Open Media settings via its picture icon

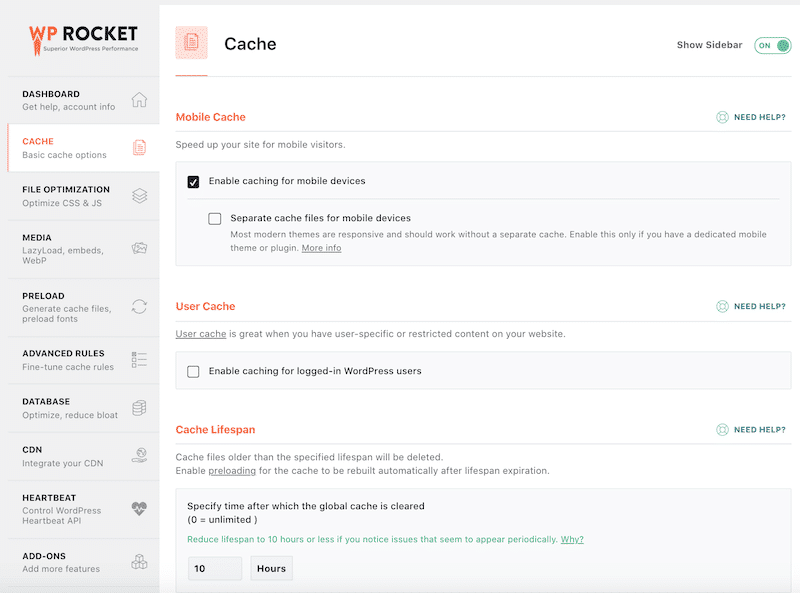click(x=139, y=249)
